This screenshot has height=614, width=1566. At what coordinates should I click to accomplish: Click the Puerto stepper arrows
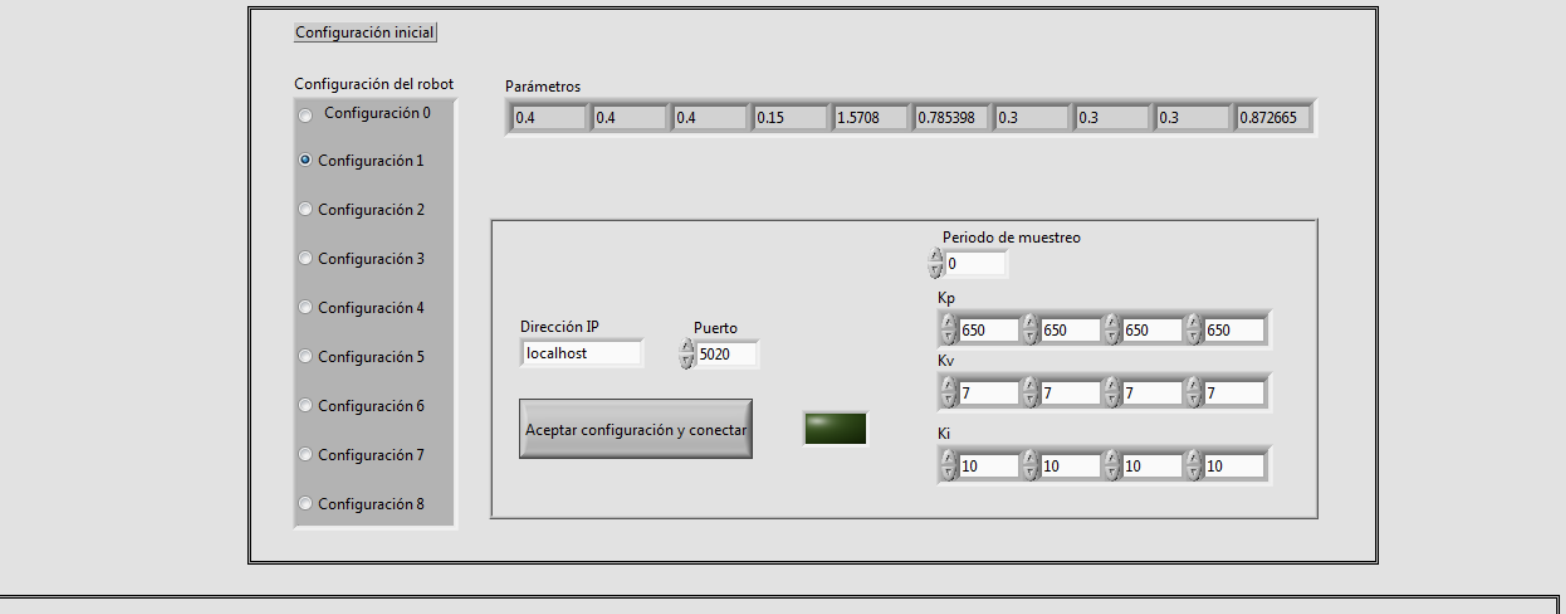(x=686, y=353)
